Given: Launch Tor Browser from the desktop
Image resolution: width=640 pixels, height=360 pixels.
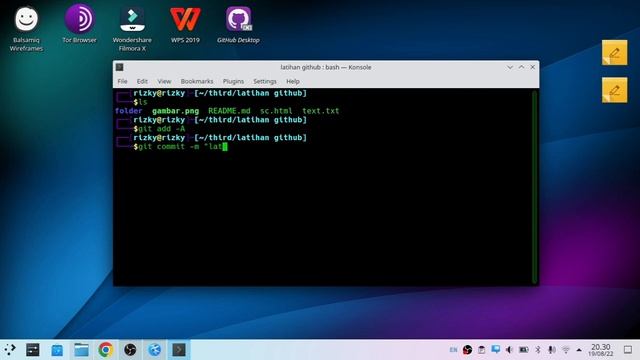Looking at the screenshot, I should [79, 24].
